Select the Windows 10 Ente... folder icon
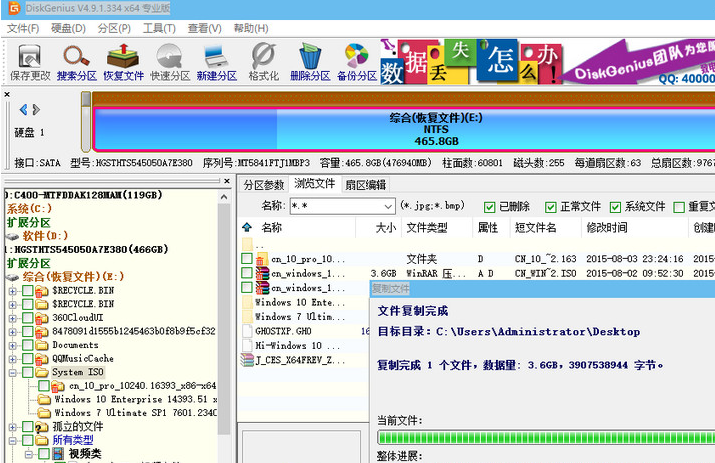 [x=247, y=302]
